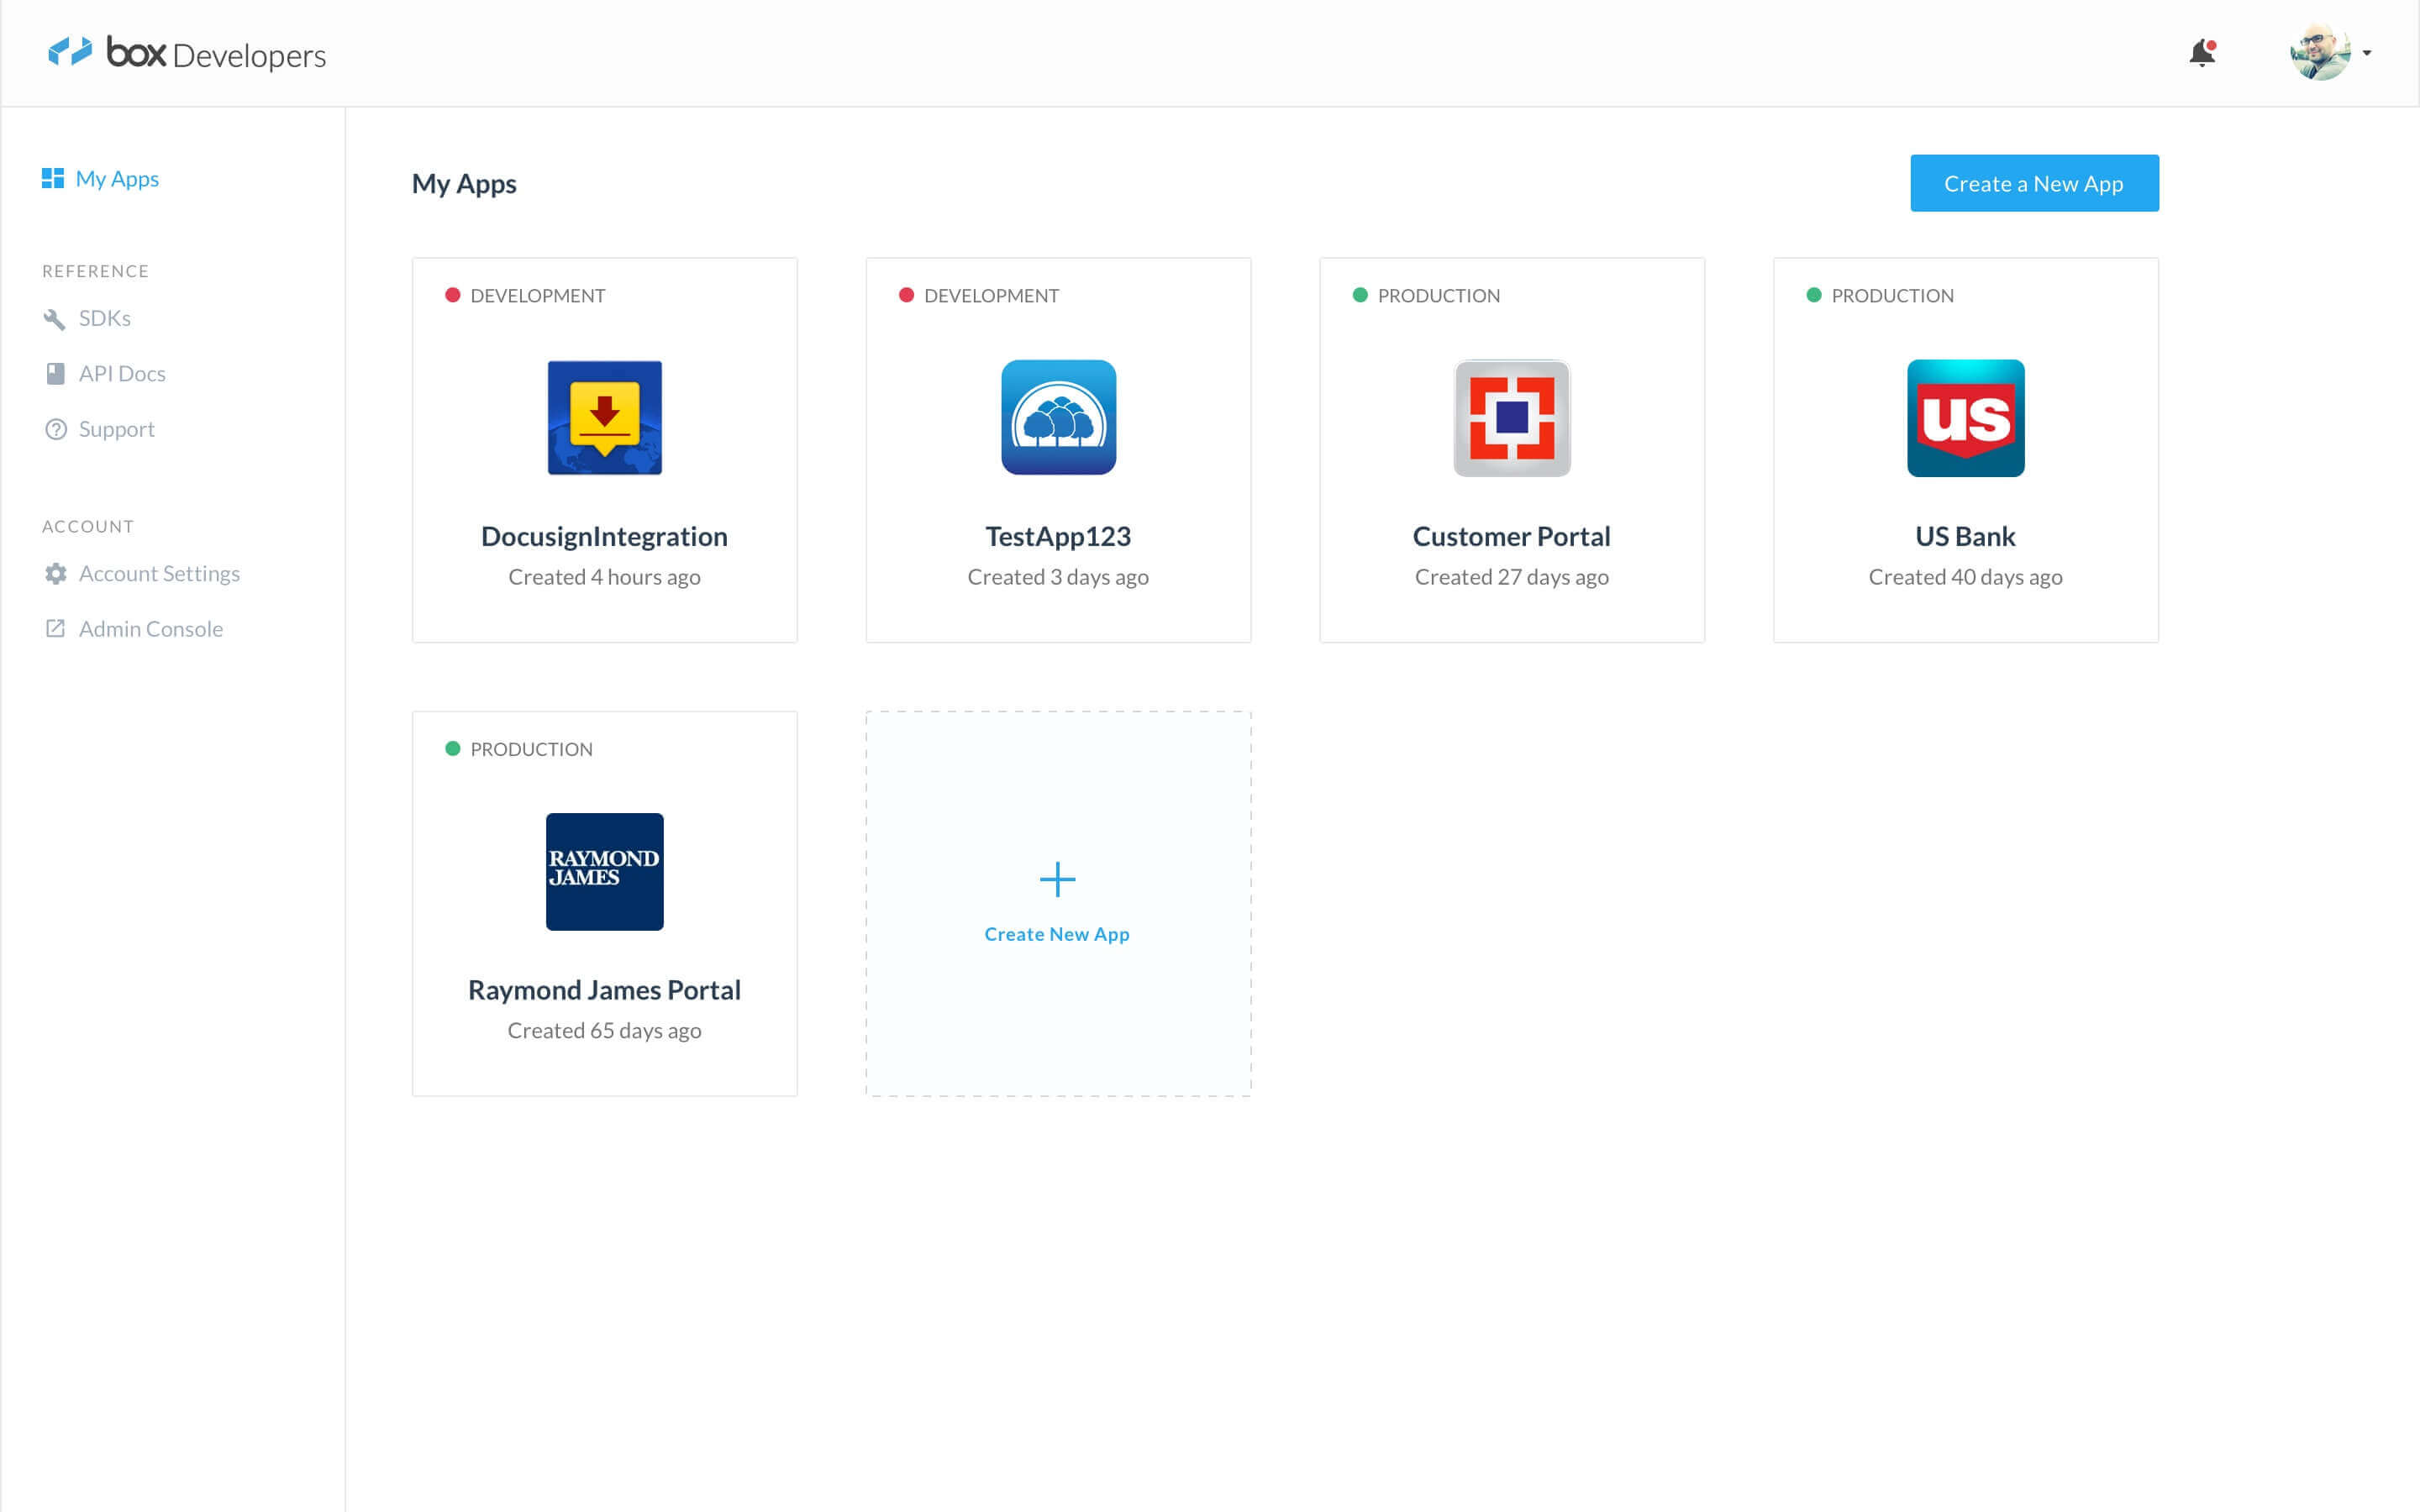Click the Customer Portal app title
Screen dimensions: 2420x1512
pyautogui.click(x=1512, y=537)
